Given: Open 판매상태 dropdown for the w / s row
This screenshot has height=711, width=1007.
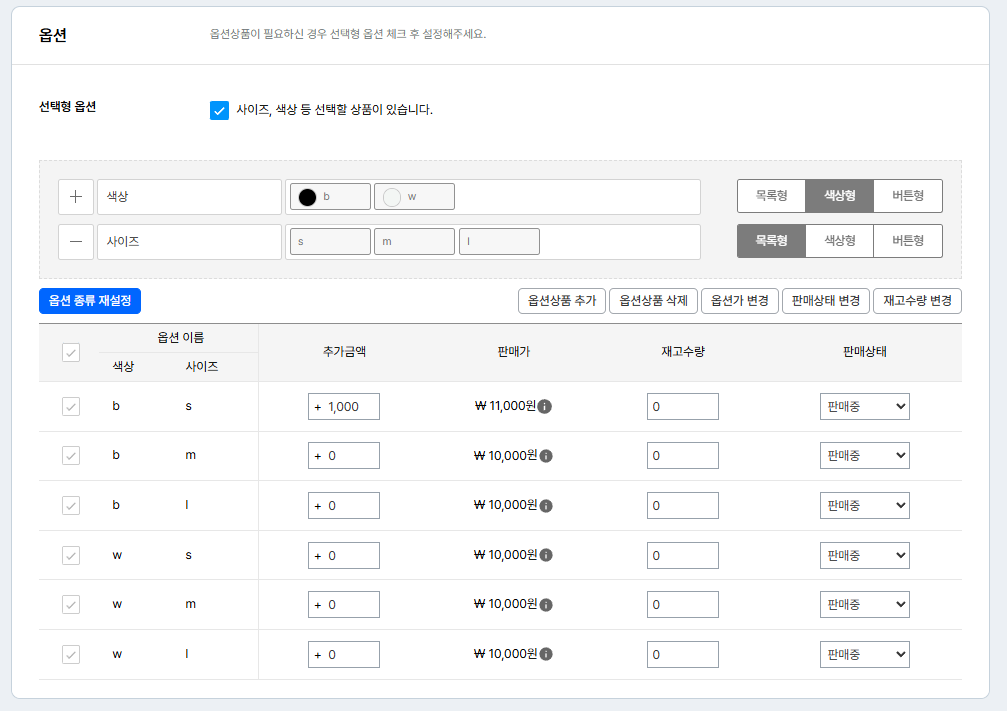Looking at the screenshot, I should click(864, 555).
